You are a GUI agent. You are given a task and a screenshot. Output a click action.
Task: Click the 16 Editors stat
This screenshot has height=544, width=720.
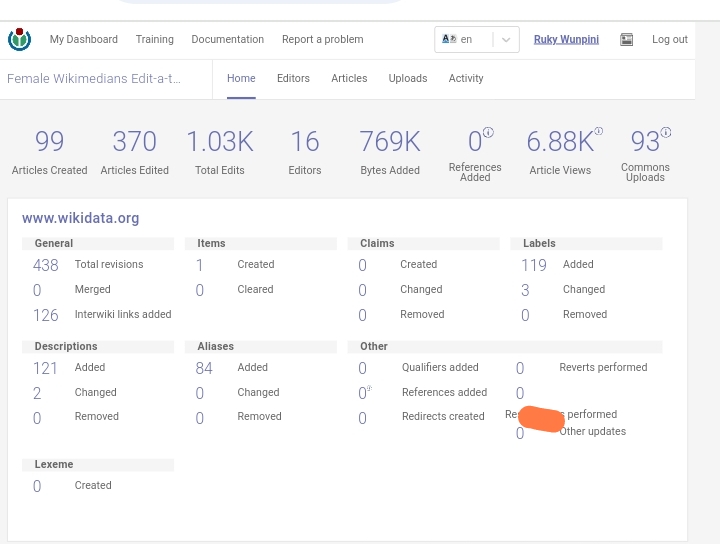point(305,152)
